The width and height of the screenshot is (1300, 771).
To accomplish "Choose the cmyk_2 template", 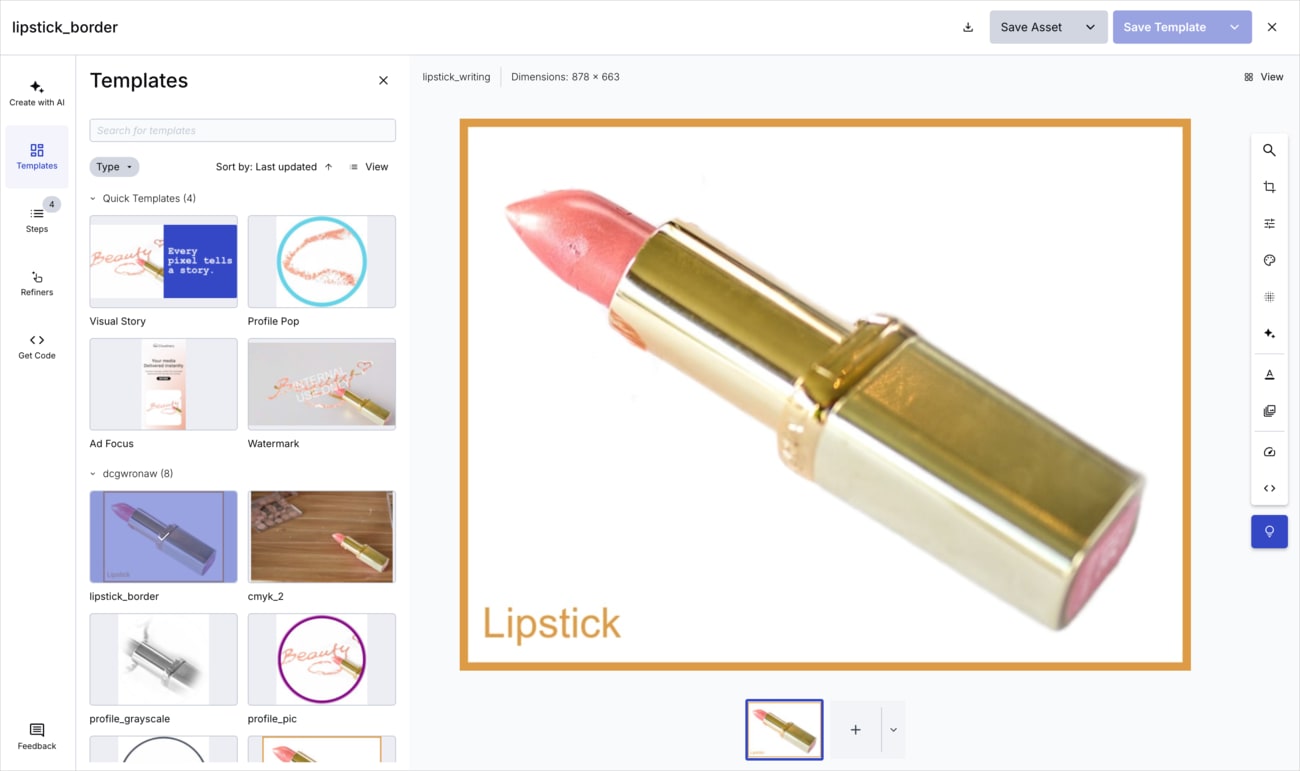I will 322,537.
